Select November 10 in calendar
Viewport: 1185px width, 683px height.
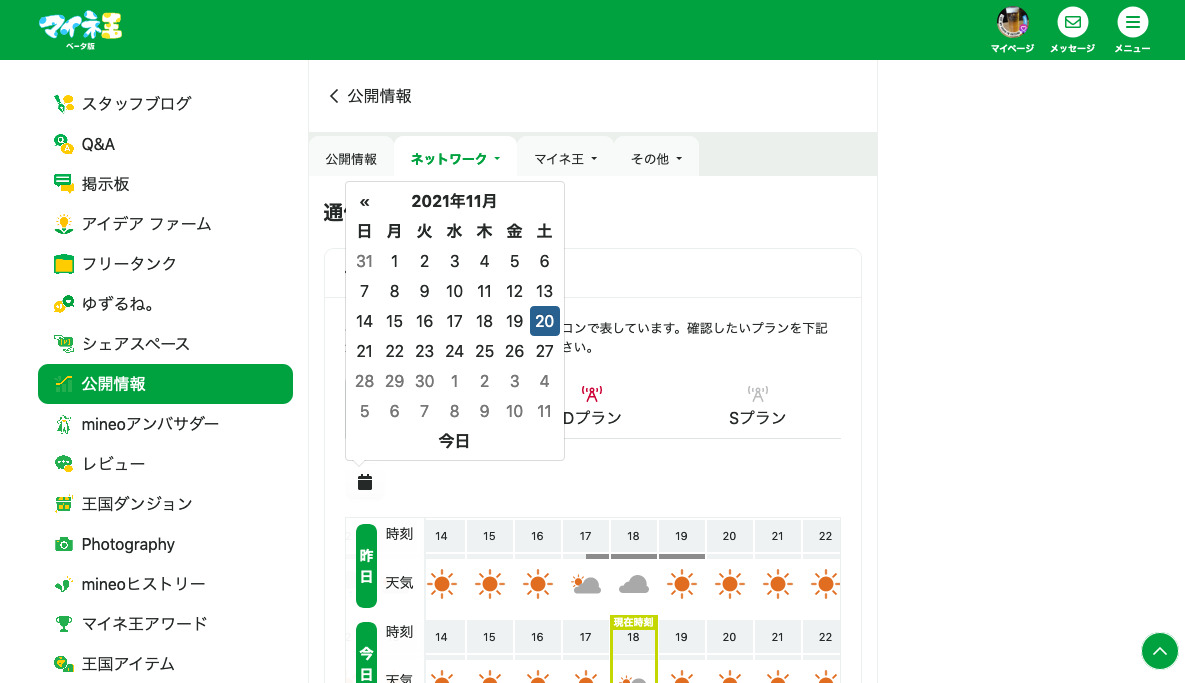click(x=454, y=292)
